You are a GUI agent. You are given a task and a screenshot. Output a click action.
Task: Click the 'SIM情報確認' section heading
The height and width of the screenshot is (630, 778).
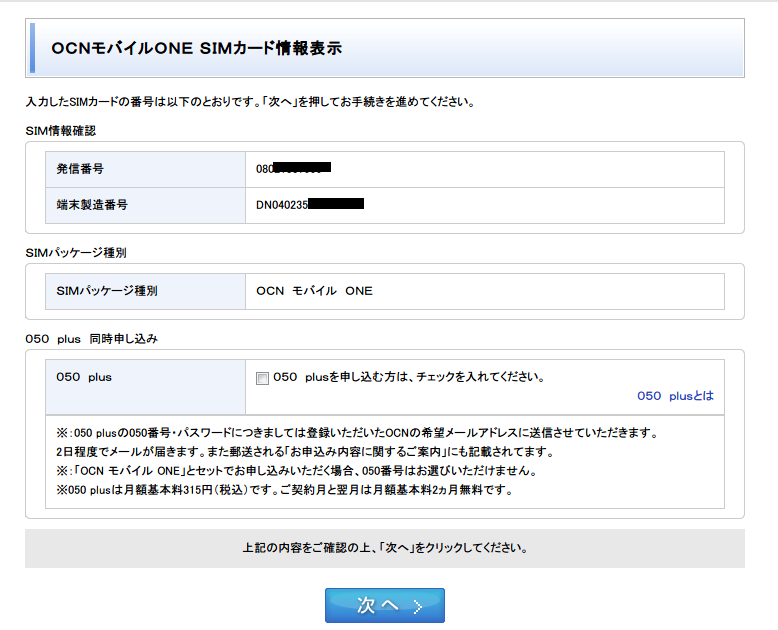61,130
